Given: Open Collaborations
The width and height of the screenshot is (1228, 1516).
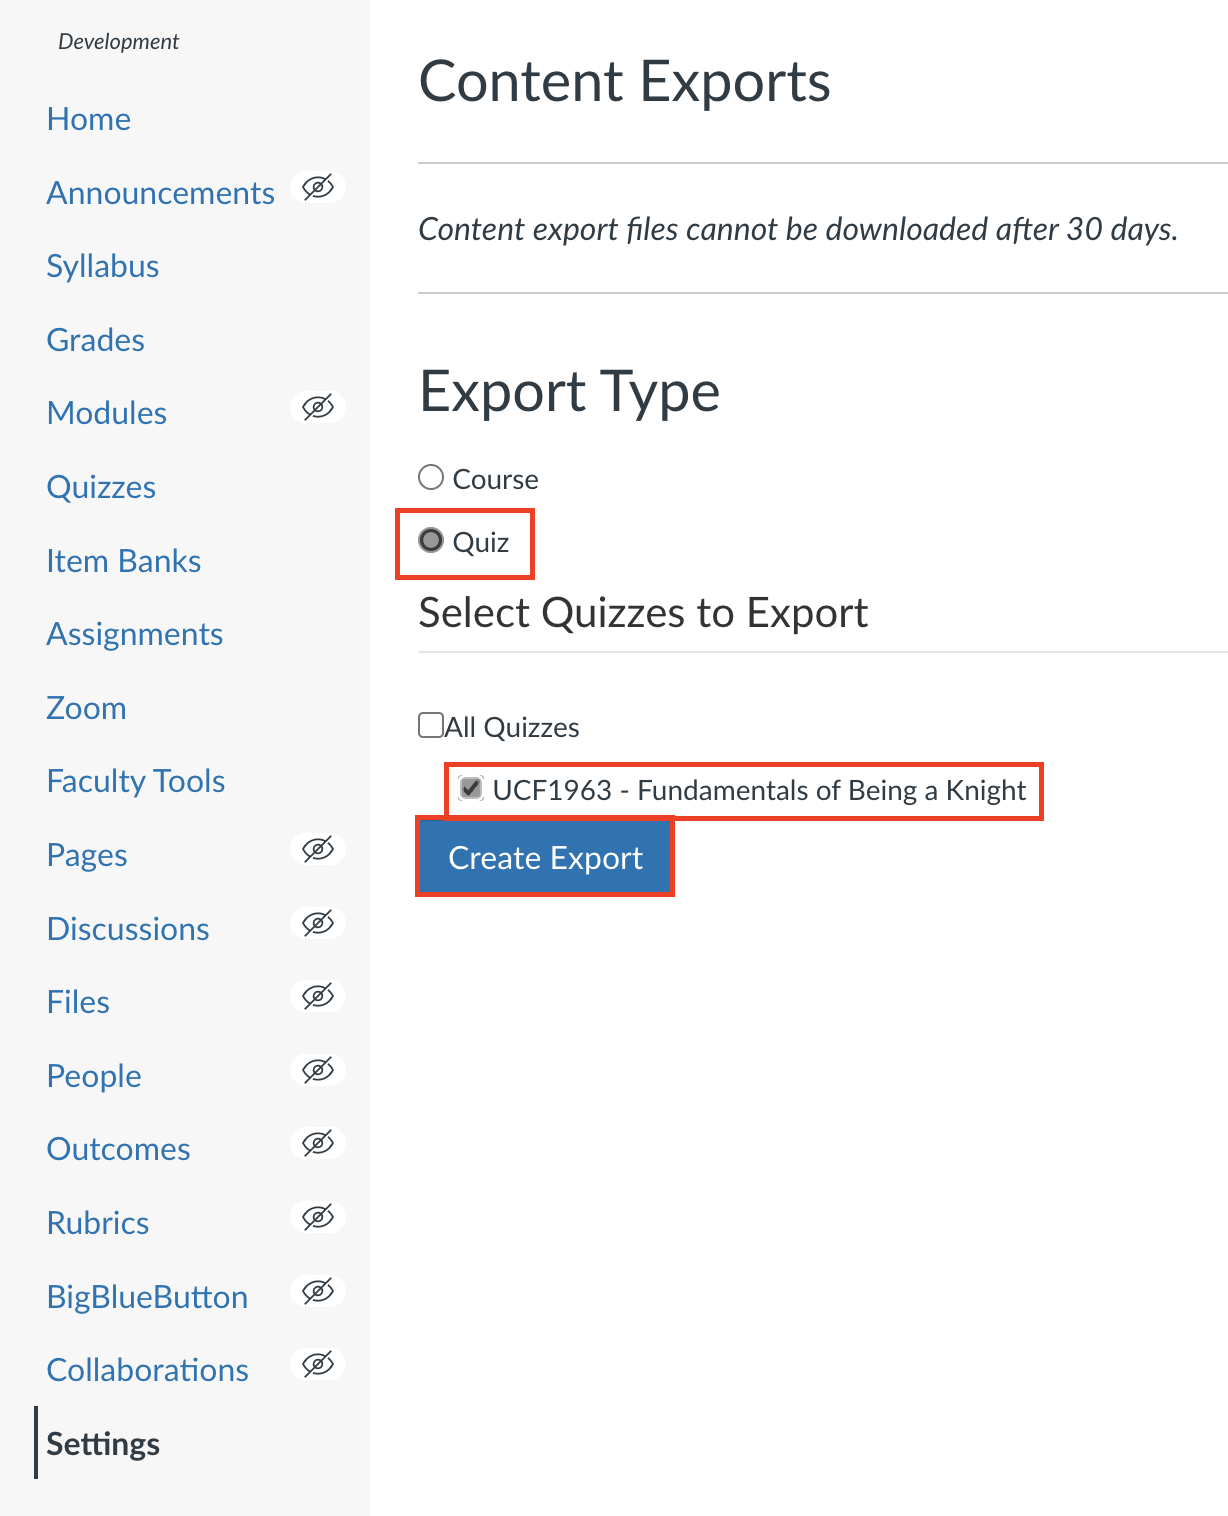Looking at the screenshot, I should [147, 1370].
